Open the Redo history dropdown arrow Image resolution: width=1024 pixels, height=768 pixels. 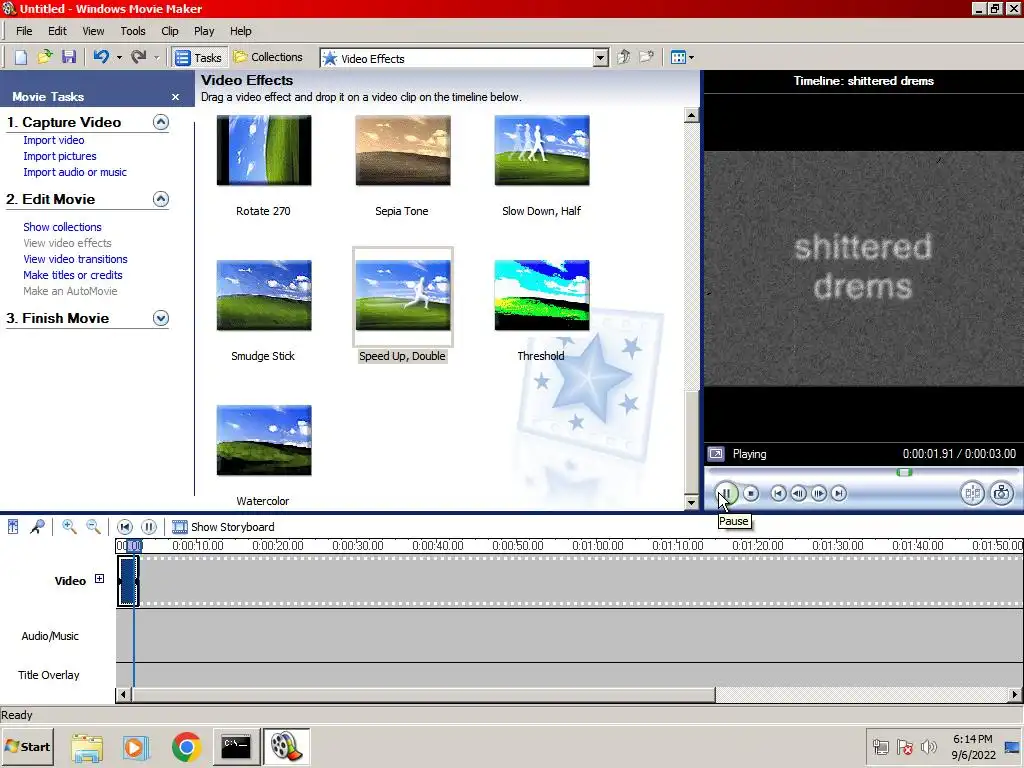[x=156, y=57]
